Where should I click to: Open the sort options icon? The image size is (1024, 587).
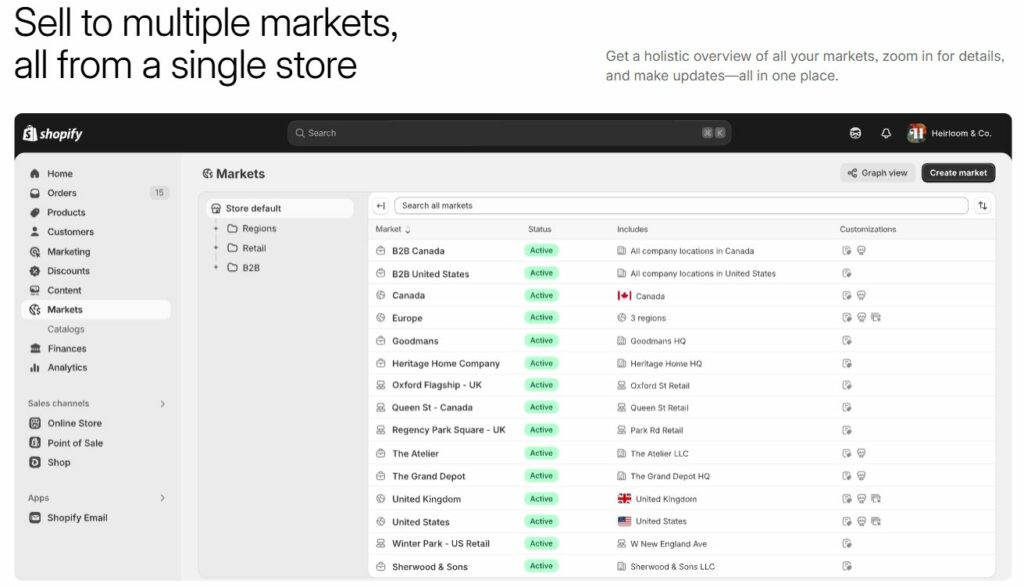(x=983, y=206)
